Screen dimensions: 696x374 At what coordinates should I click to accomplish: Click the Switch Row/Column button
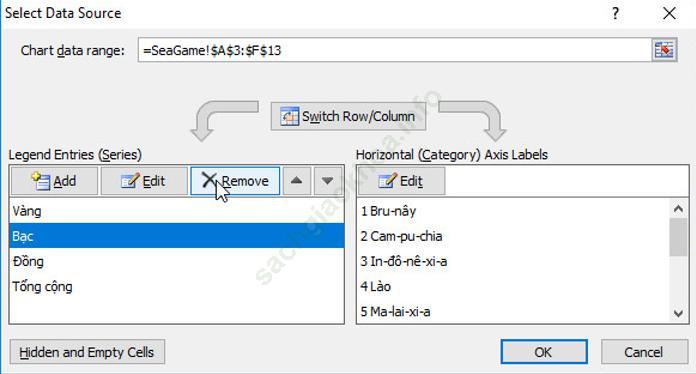click(x=348, y=116)
